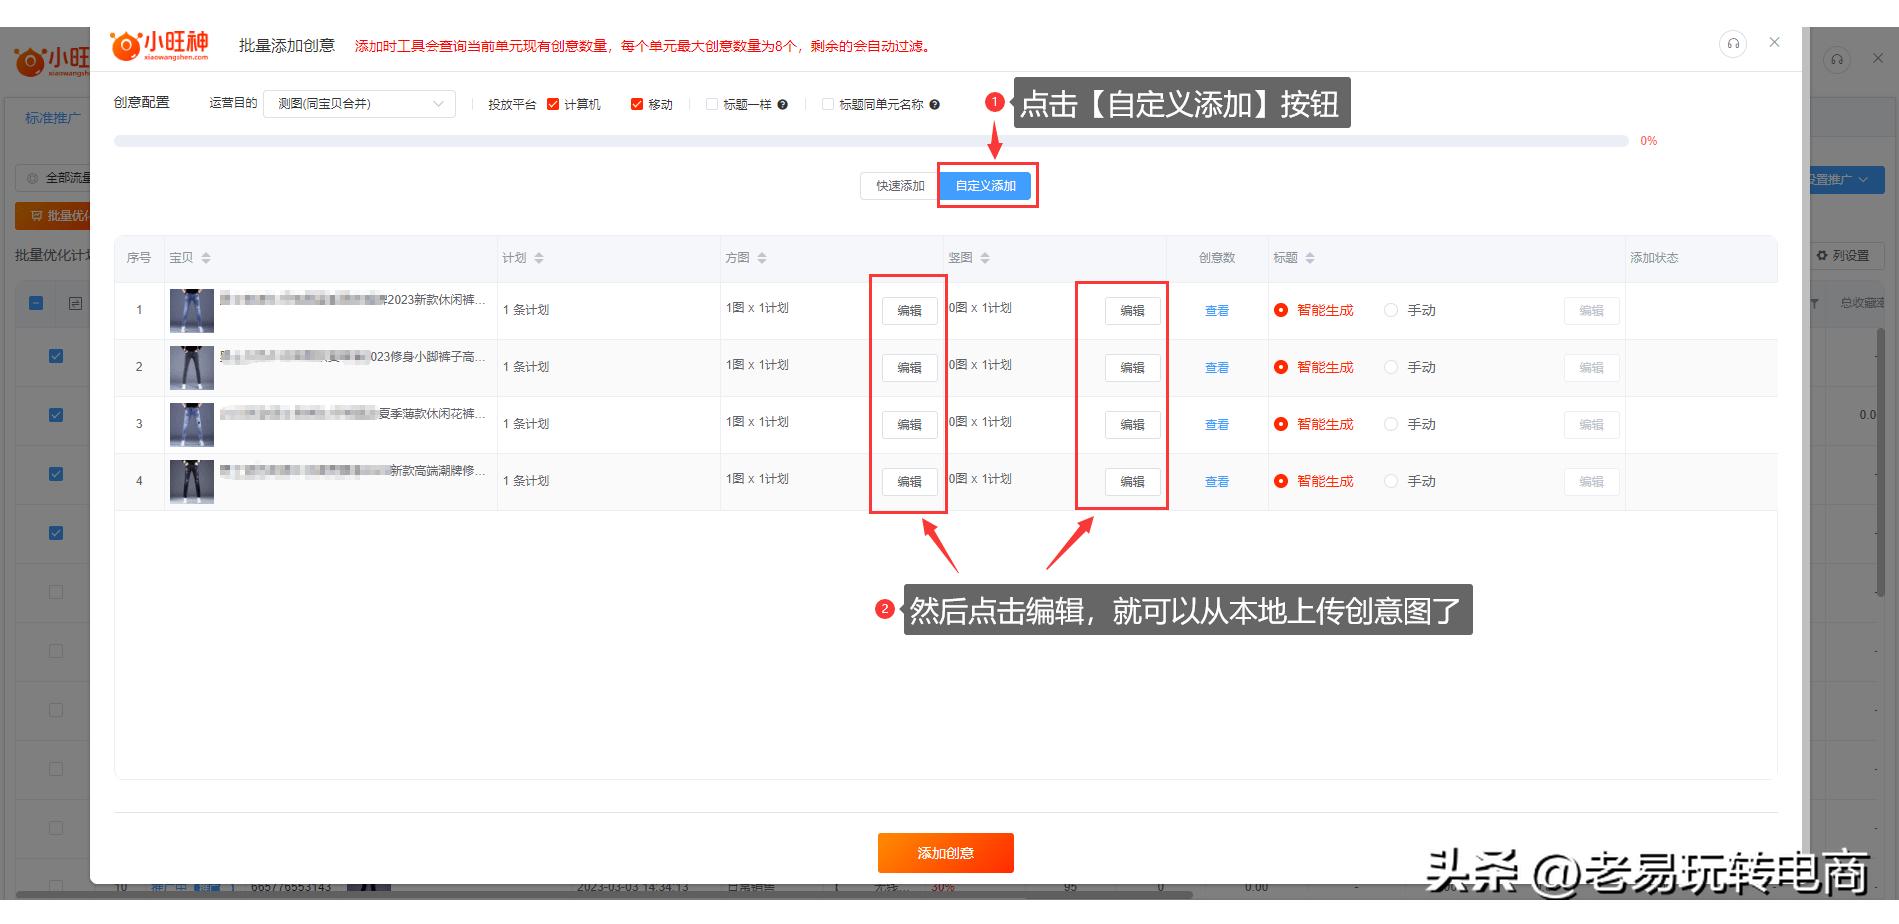Open the 查看 link in row 1

tap(1216, 310)
